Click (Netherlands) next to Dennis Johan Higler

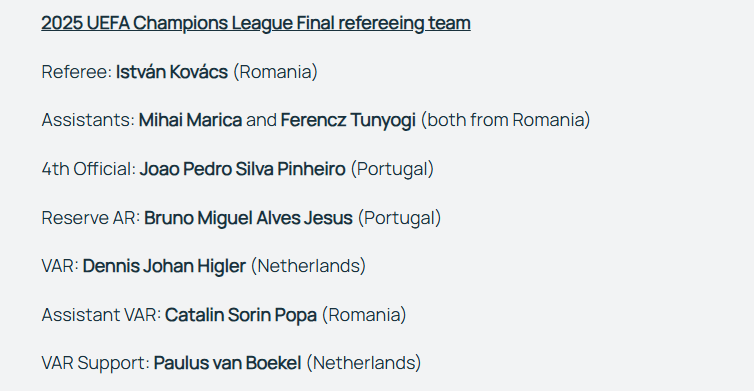(308, 266)
